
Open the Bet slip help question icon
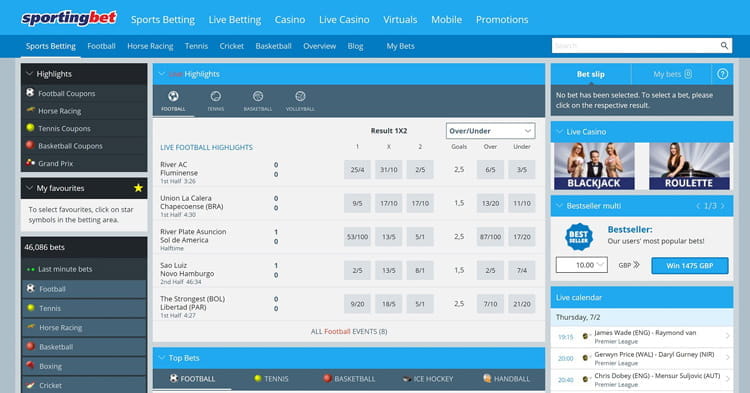(722, 74)
